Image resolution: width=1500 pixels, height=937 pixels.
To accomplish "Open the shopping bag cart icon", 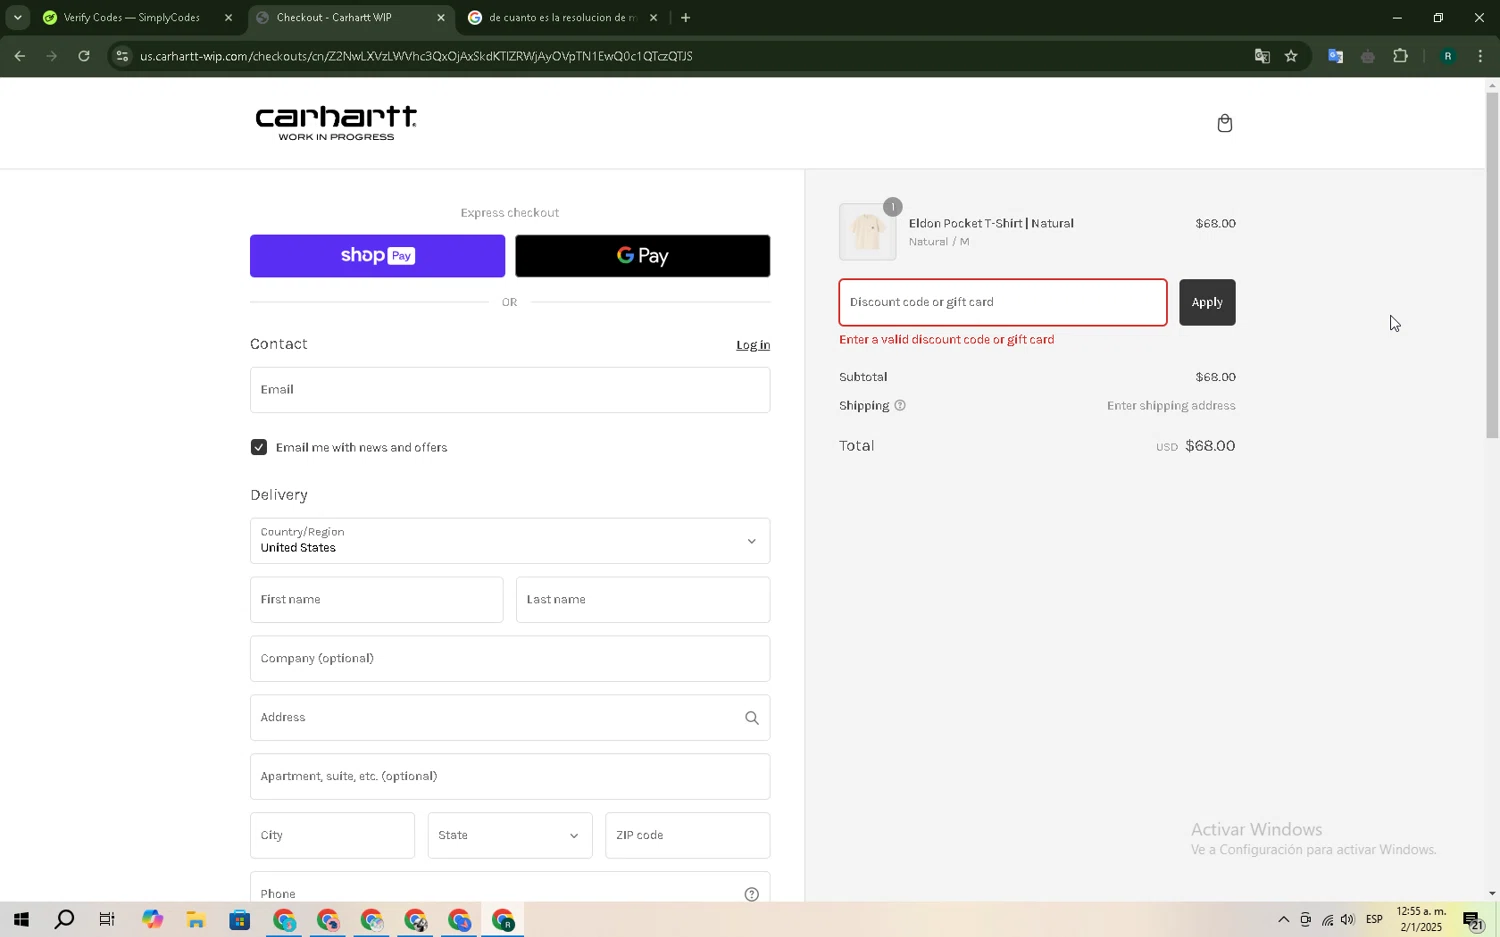I will [x=1224, y=123].
